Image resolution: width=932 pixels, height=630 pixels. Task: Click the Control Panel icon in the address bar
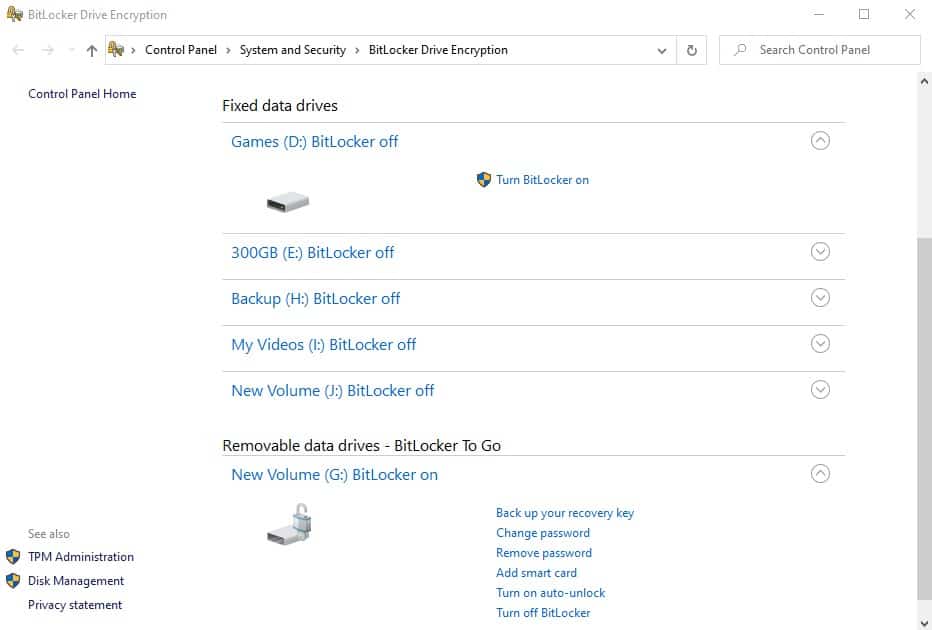116,49
